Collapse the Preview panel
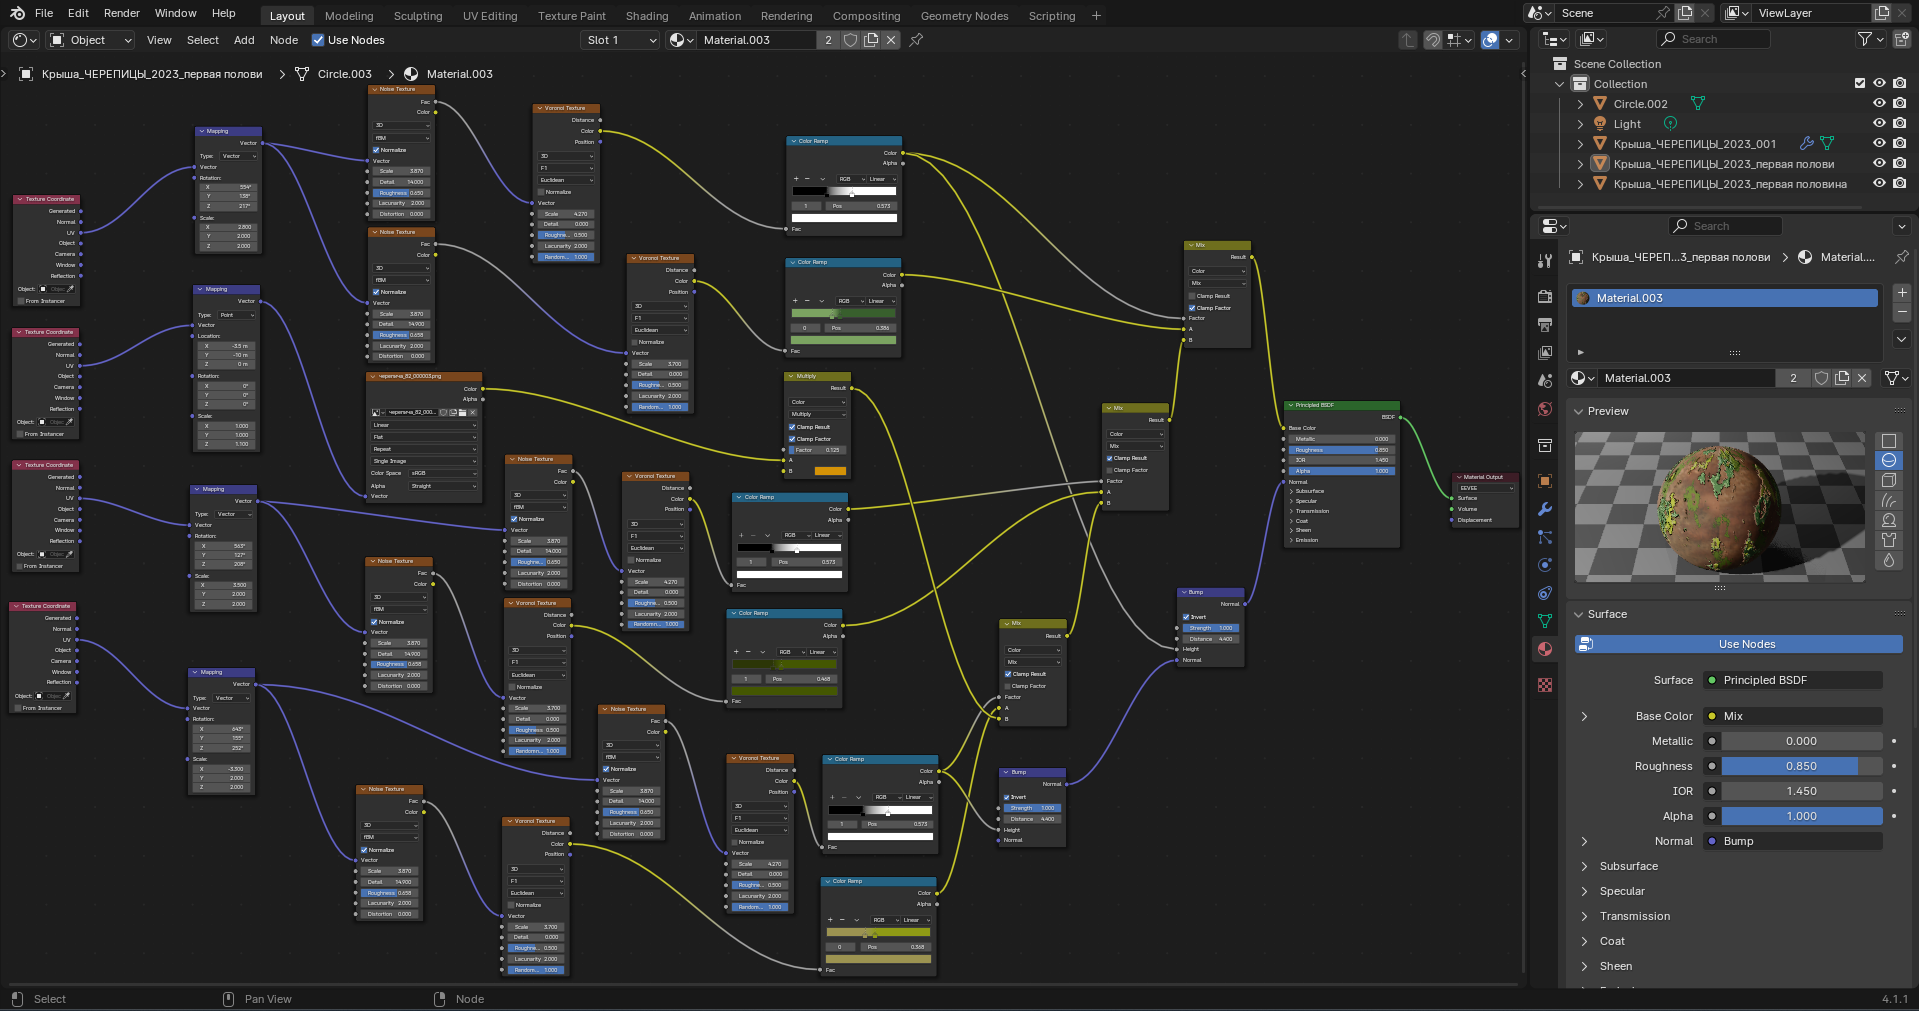The image size is (1919, 1011). (x=1579, y=411)
